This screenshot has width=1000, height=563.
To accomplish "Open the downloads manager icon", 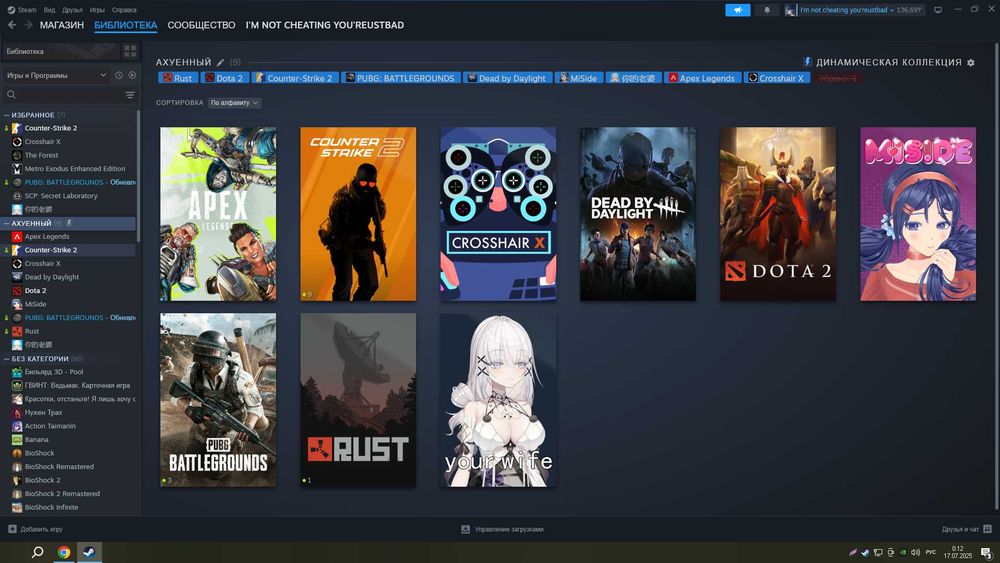I will point(466,529).
